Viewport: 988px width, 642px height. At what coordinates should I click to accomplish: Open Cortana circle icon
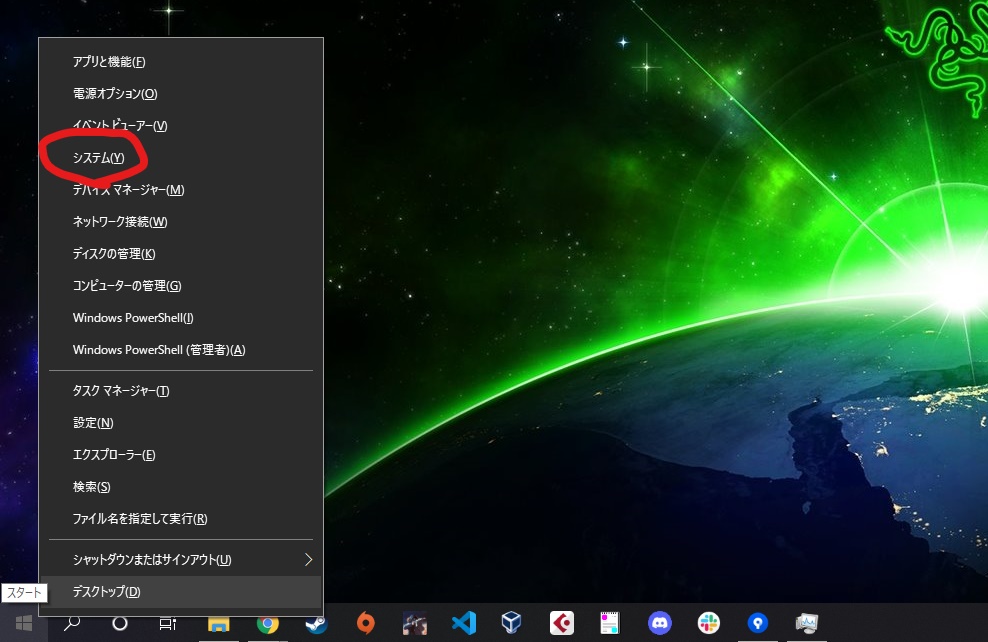pos(120,623)
